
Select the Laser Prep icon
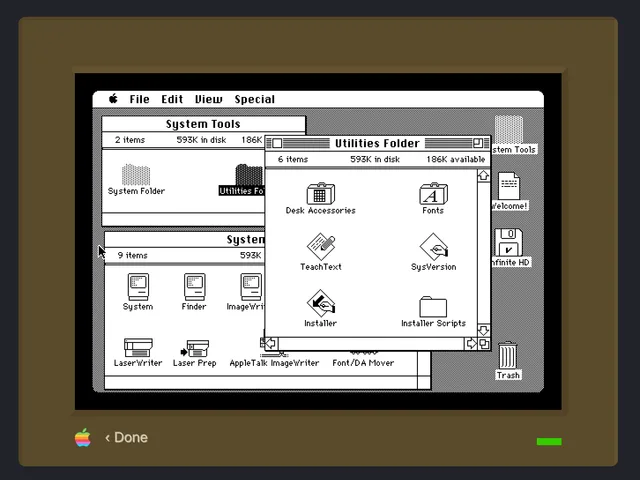(195, 349)
